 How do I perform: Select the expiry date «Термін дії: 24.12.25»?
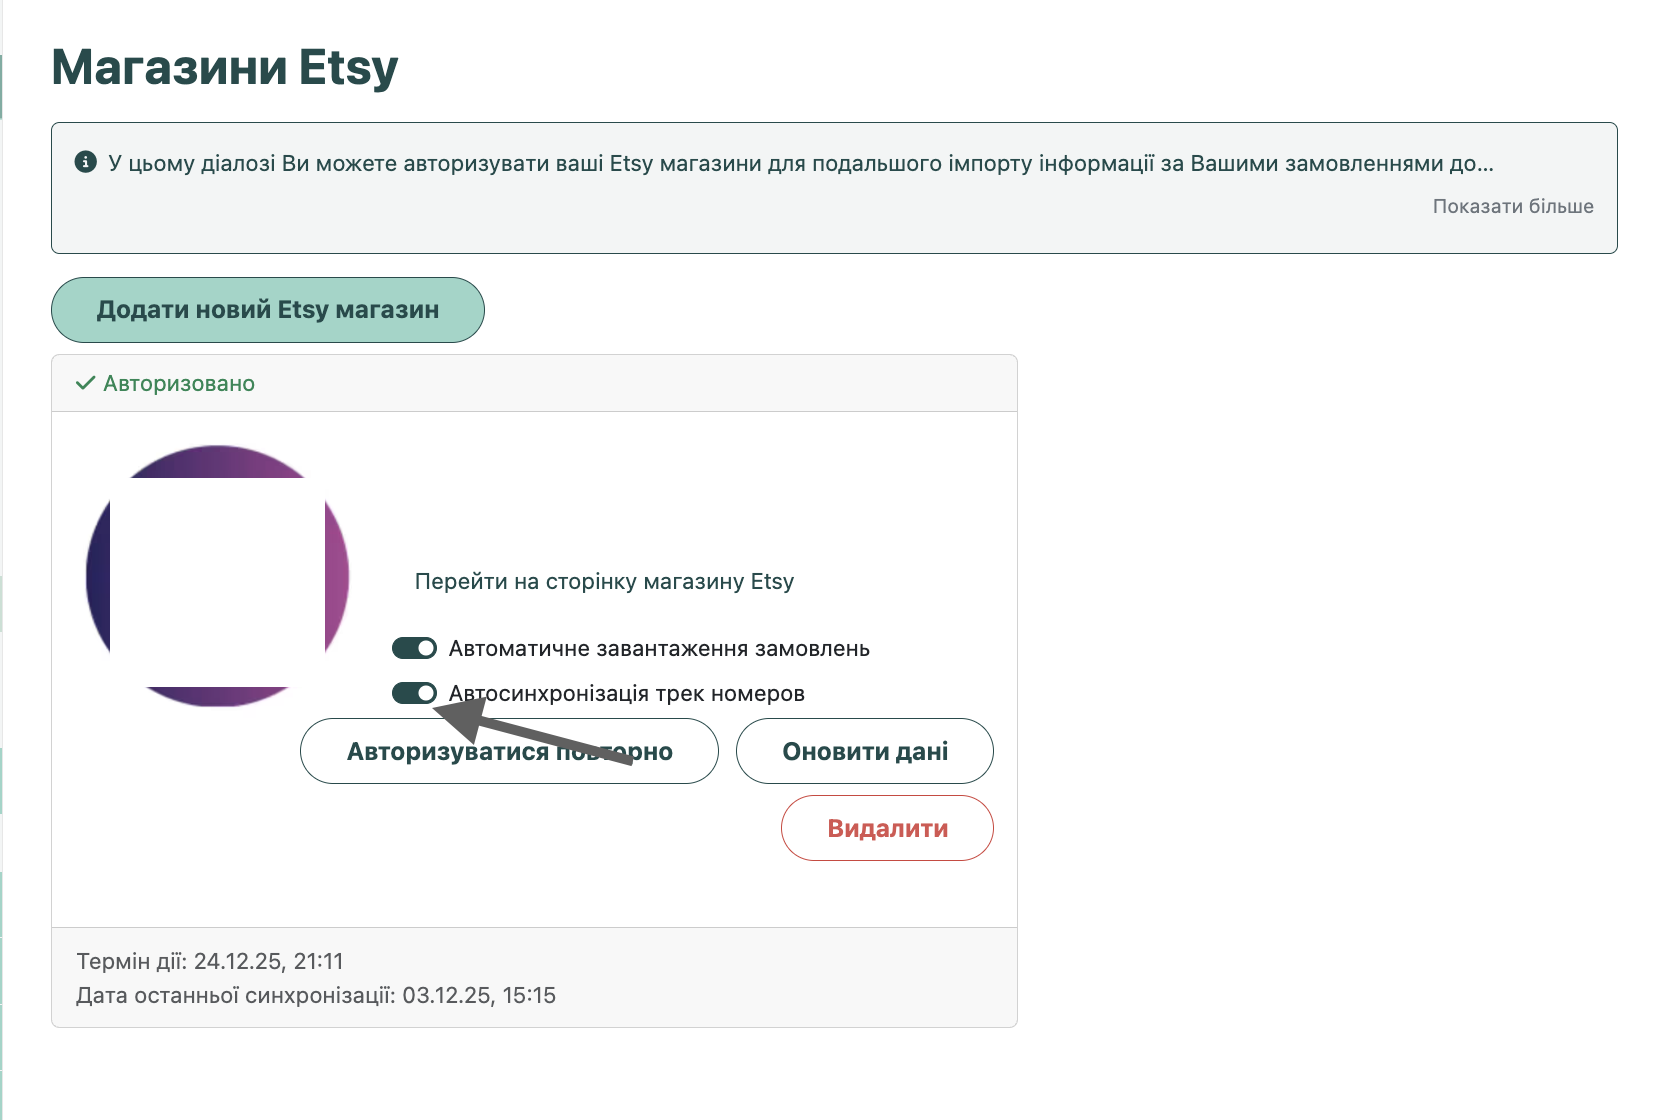click(x=209, y=961)
